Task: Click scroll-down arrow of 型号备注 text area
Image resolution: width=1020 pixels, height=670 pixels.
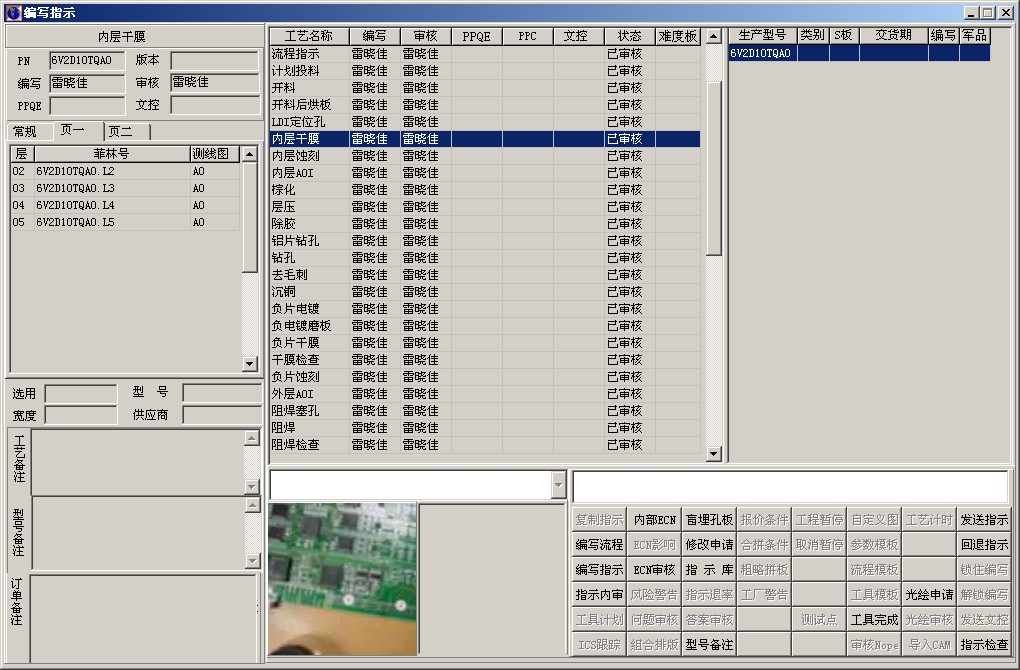Action: tap(252, 560)
